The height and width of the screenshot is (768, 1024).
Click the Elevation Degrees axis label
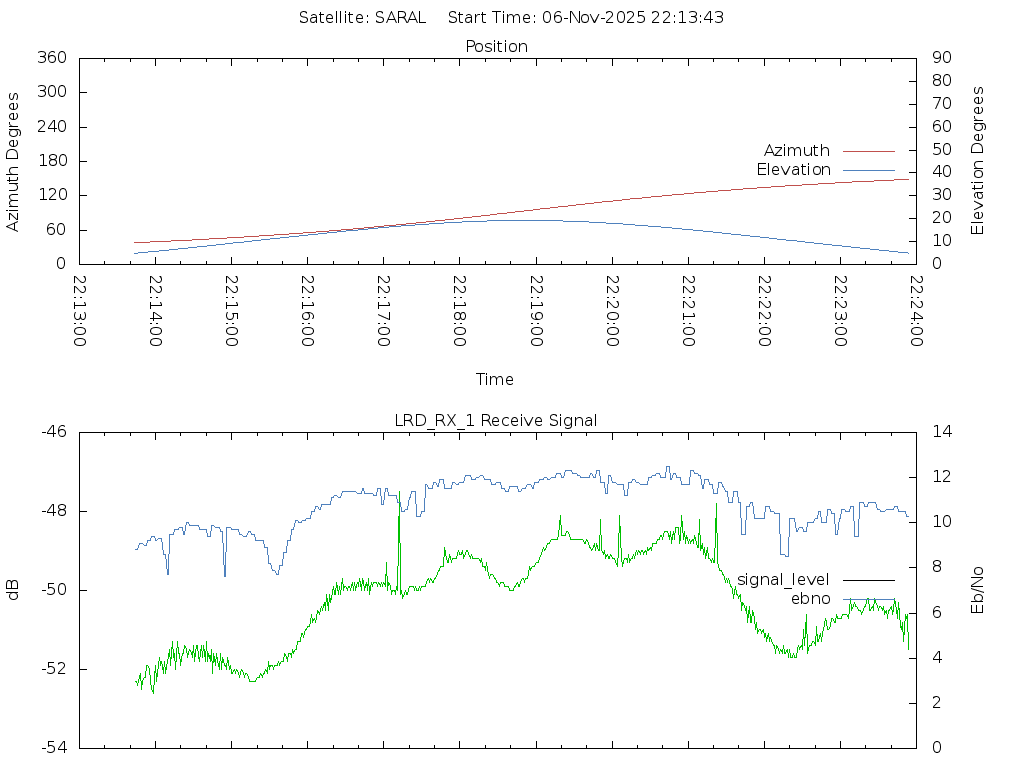978,161
